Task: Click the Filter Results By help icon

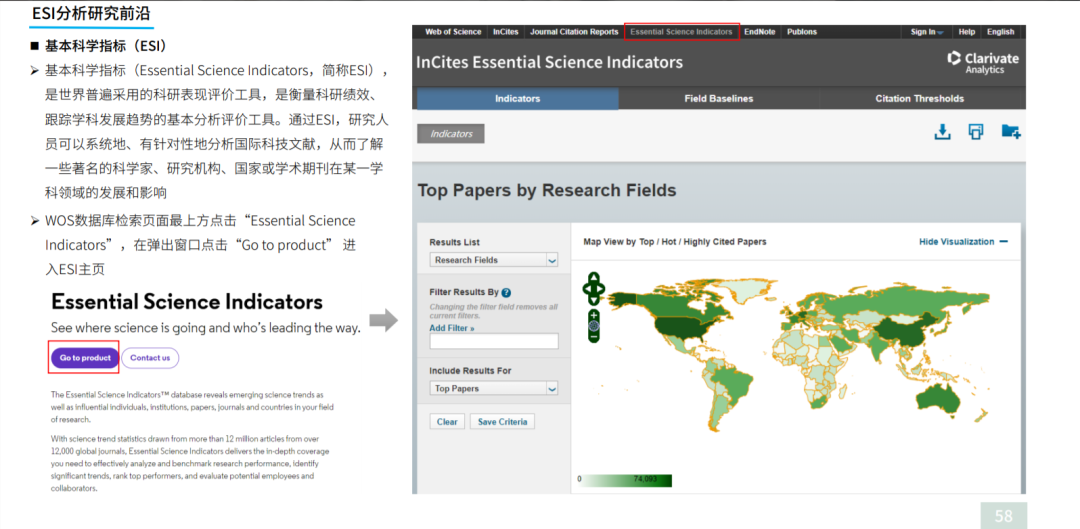Action: (507, 292)
